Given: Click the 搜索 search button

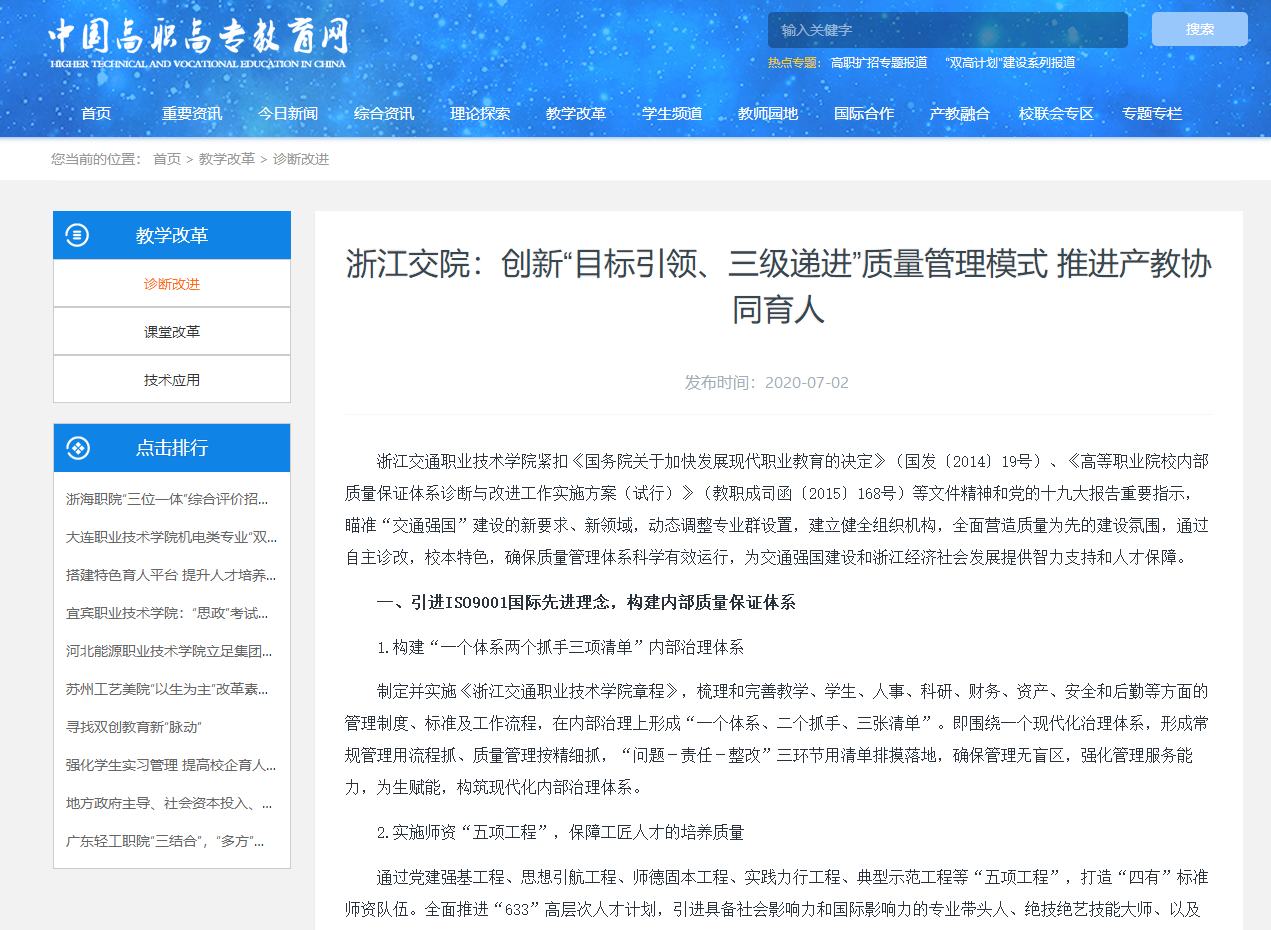Looking at the screenshot, I should tap(1199, 30).
